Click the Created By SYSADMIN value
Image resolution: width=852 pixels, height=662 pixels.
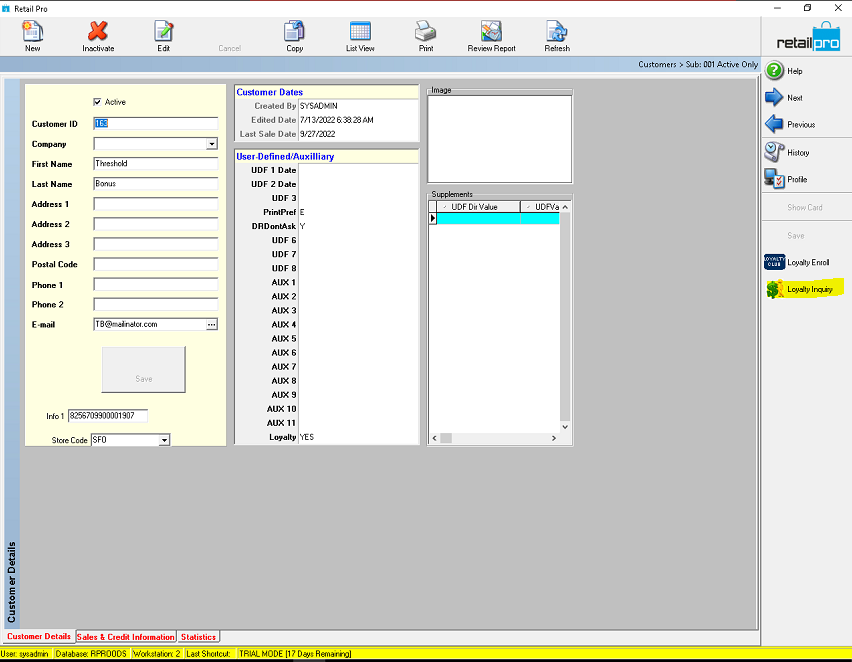pyautogui.click(x=318, y=106)
